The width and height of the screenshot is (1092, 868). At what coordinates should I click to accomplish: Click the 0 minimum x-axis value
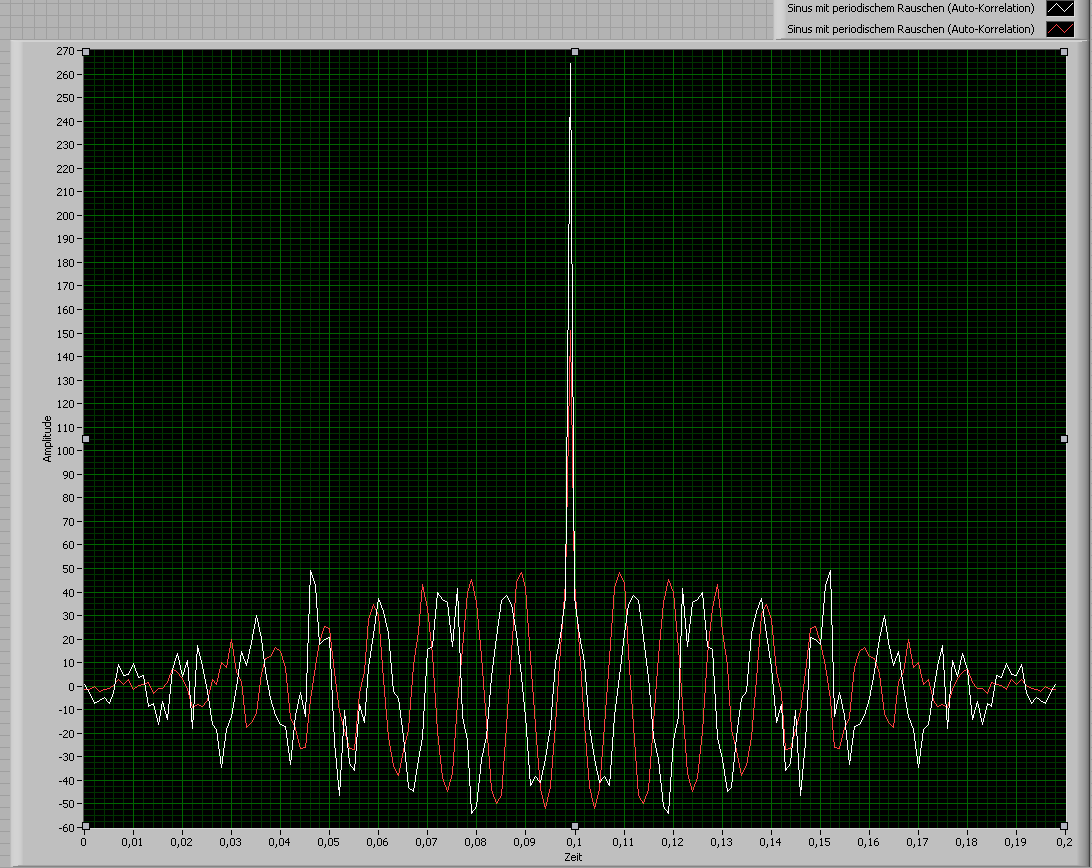[x=84, y=842]
